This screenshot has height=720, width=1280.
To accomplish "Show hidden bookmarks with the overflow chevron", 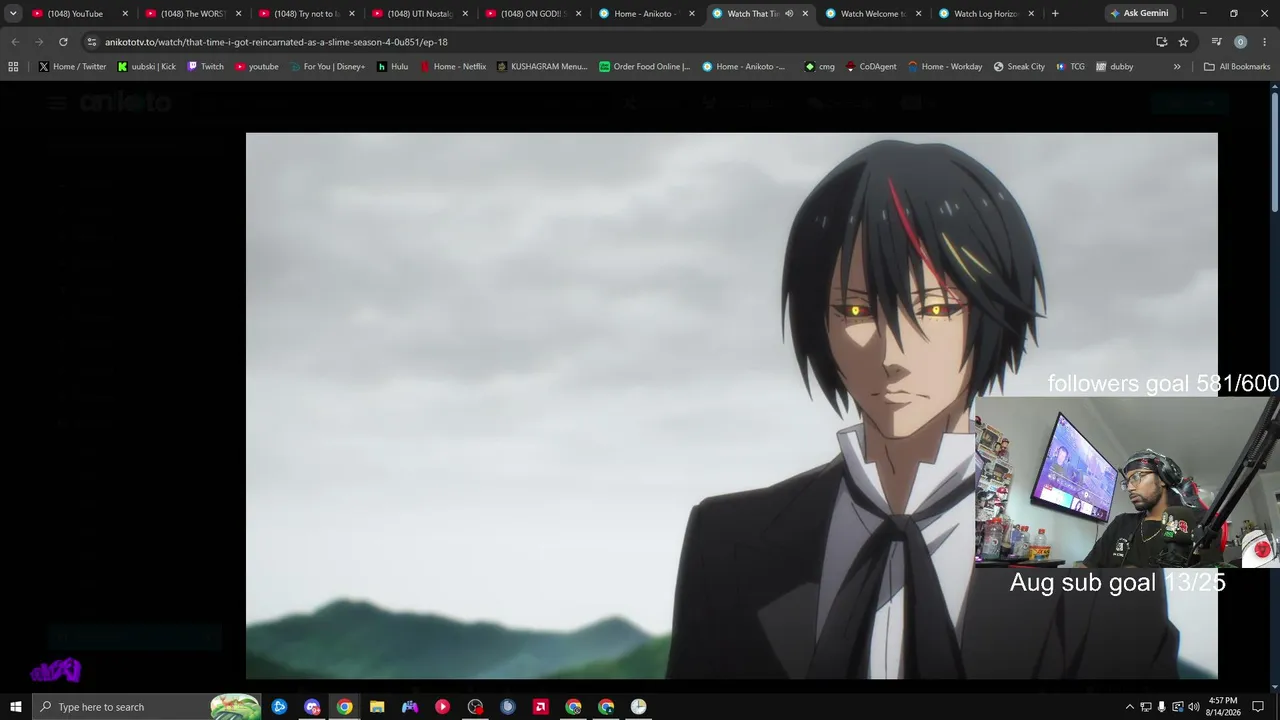I will coord(1177,67).
